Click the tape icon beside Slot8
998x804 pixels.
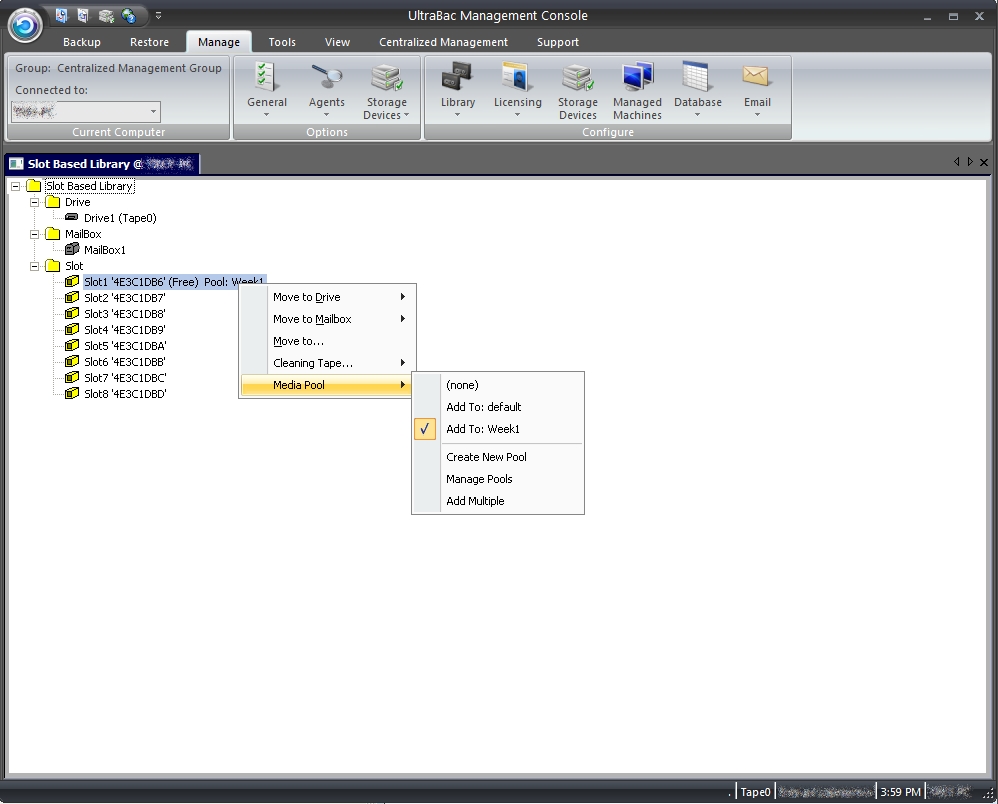point(72,393)
